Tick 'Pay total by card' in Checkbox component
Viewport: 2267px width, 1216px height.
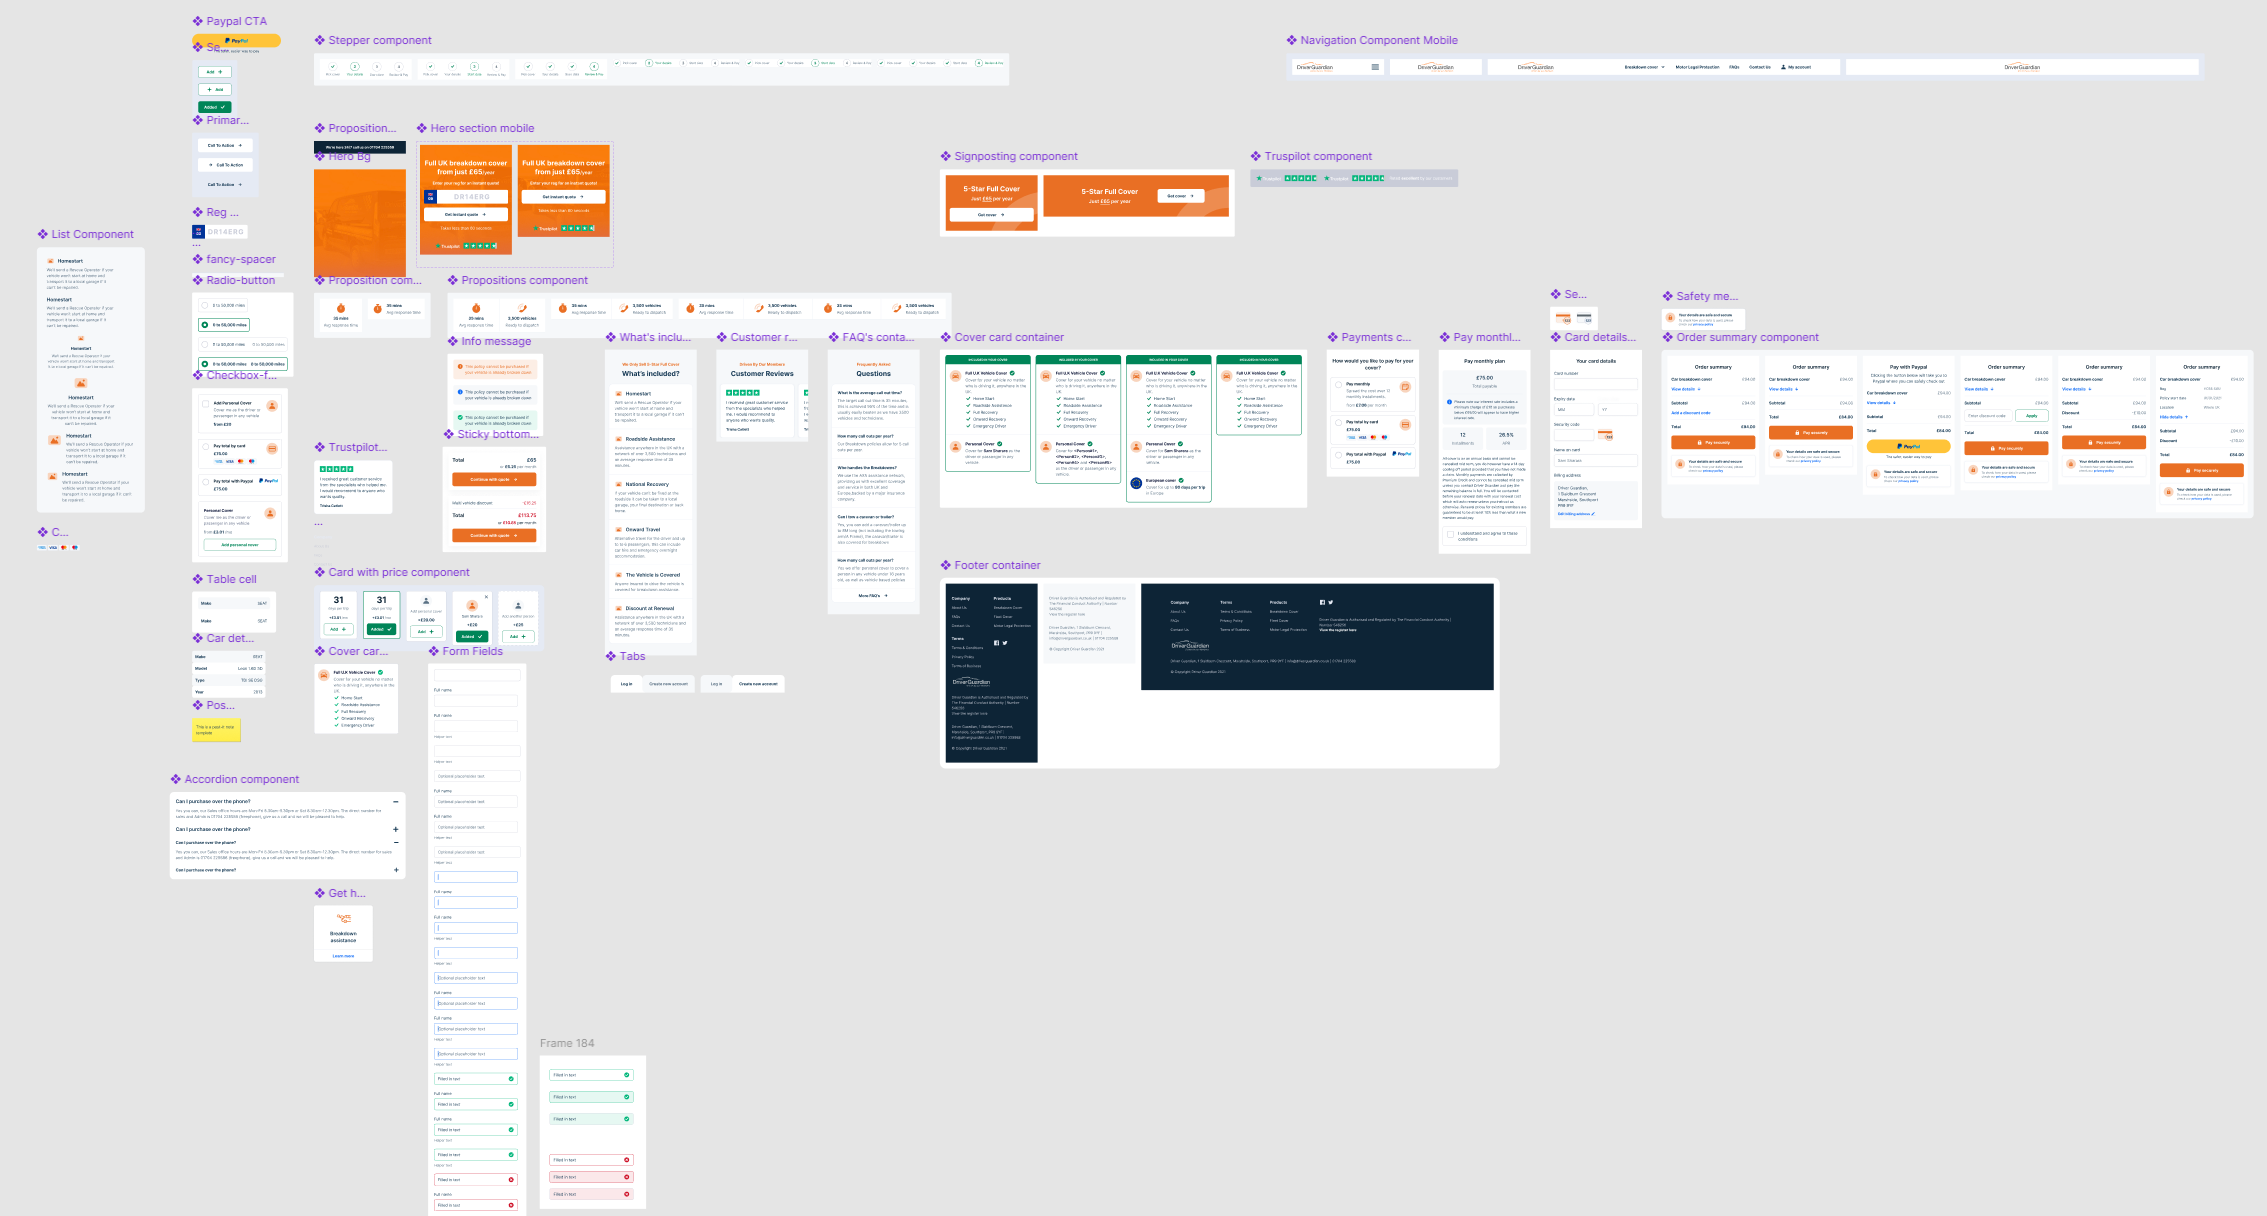point(206,447)
